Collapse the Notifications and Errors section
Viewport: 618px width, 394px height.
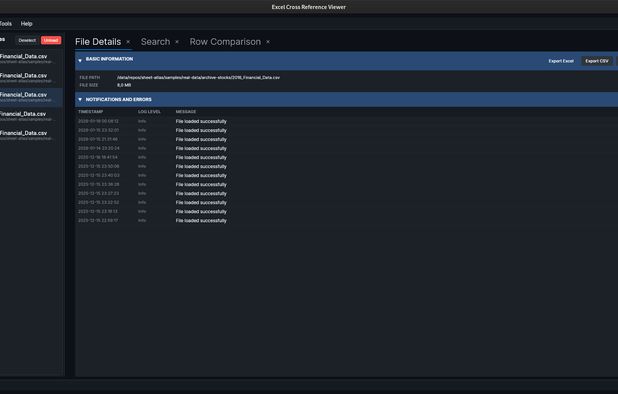pos(80,100)
